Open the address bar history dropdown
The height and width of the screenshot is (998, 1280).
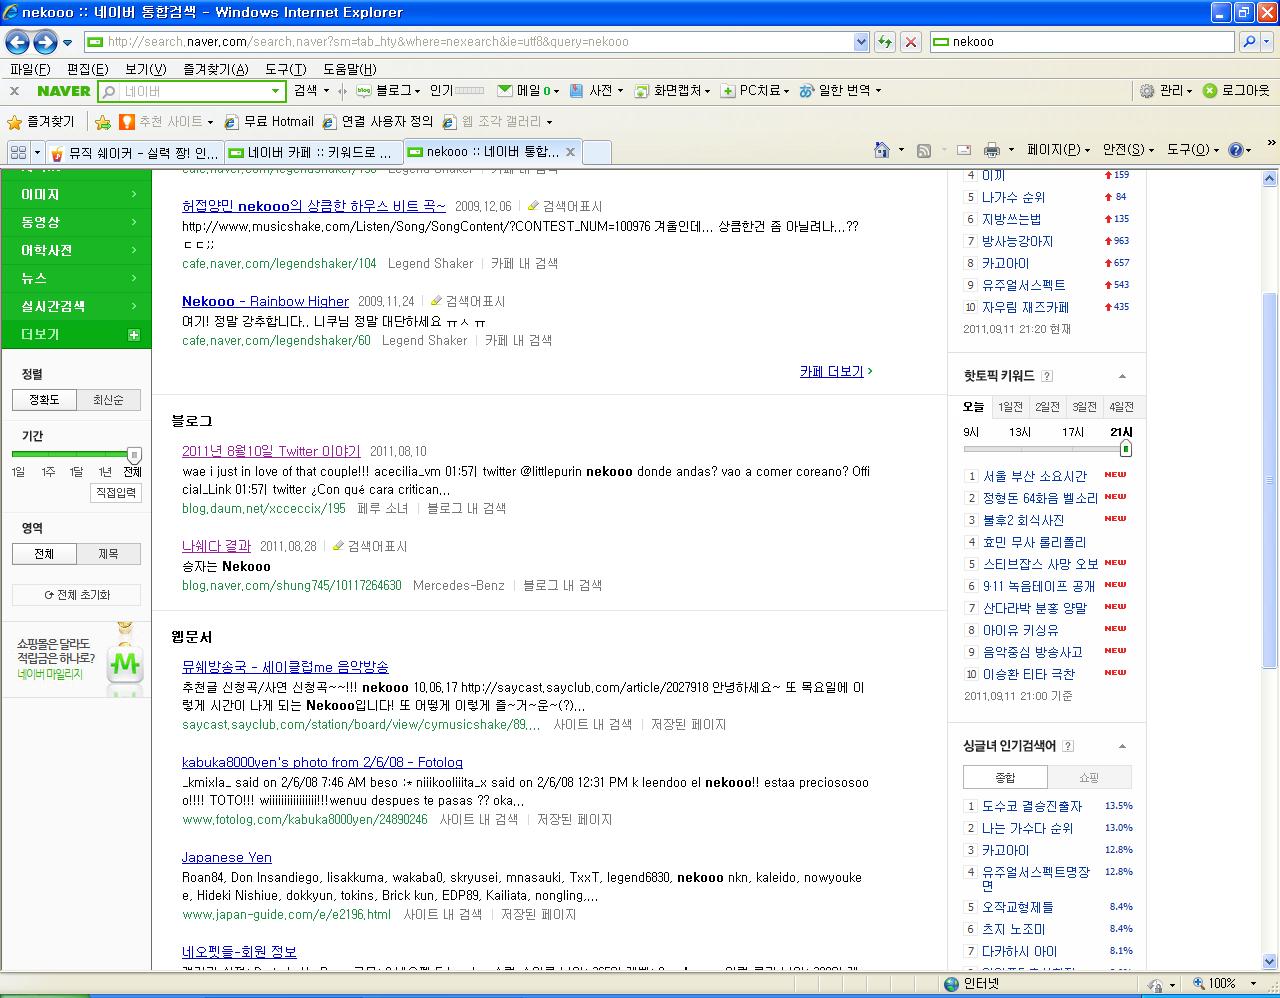click(x=861, y=42)
